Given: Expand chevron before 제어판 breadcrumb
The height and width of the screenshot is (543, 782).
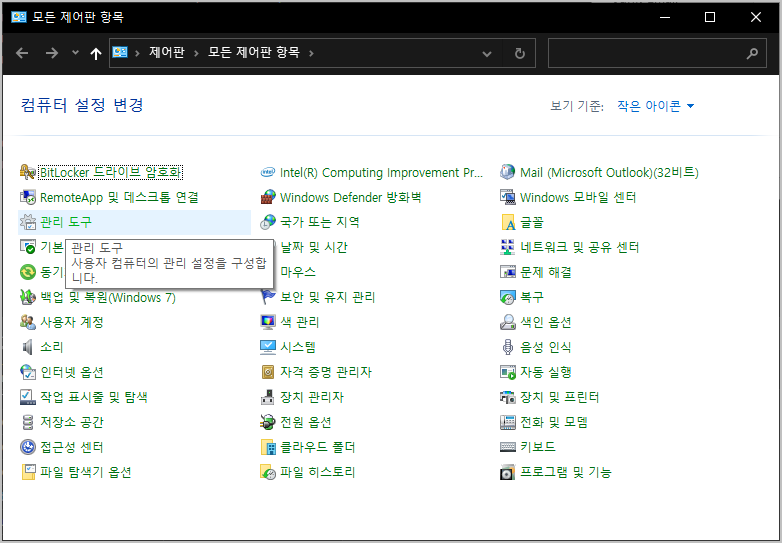Looking at the screenshot, I should (137, 53).
